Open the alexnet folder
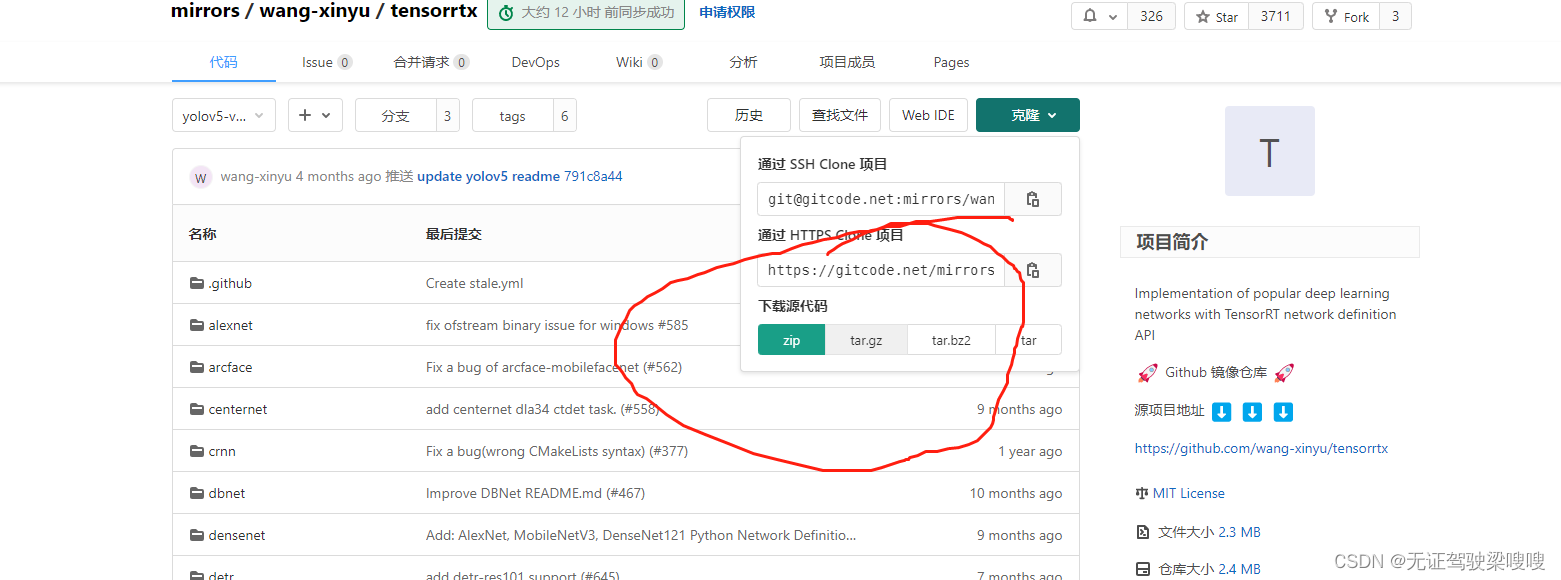 231,325
